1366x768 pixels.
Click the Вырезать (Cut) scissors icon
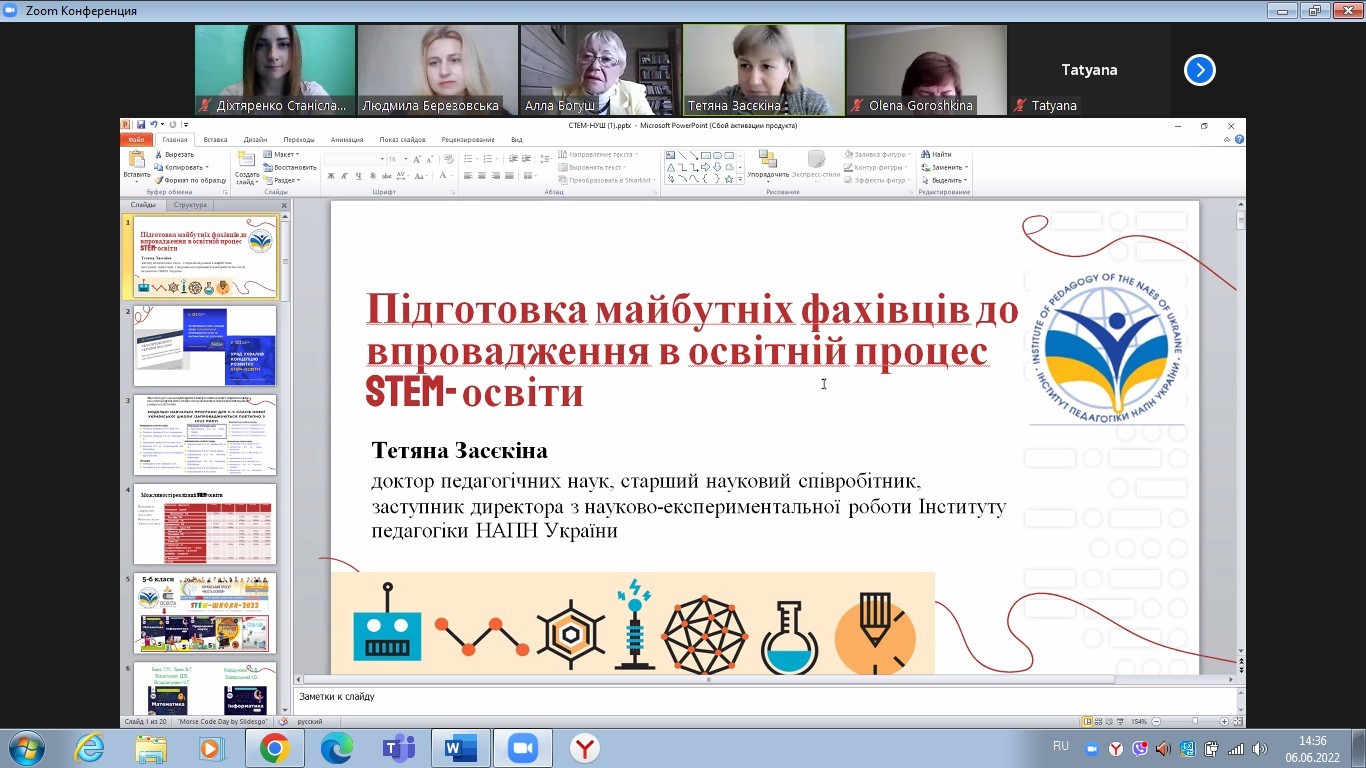tap(159, 155)
